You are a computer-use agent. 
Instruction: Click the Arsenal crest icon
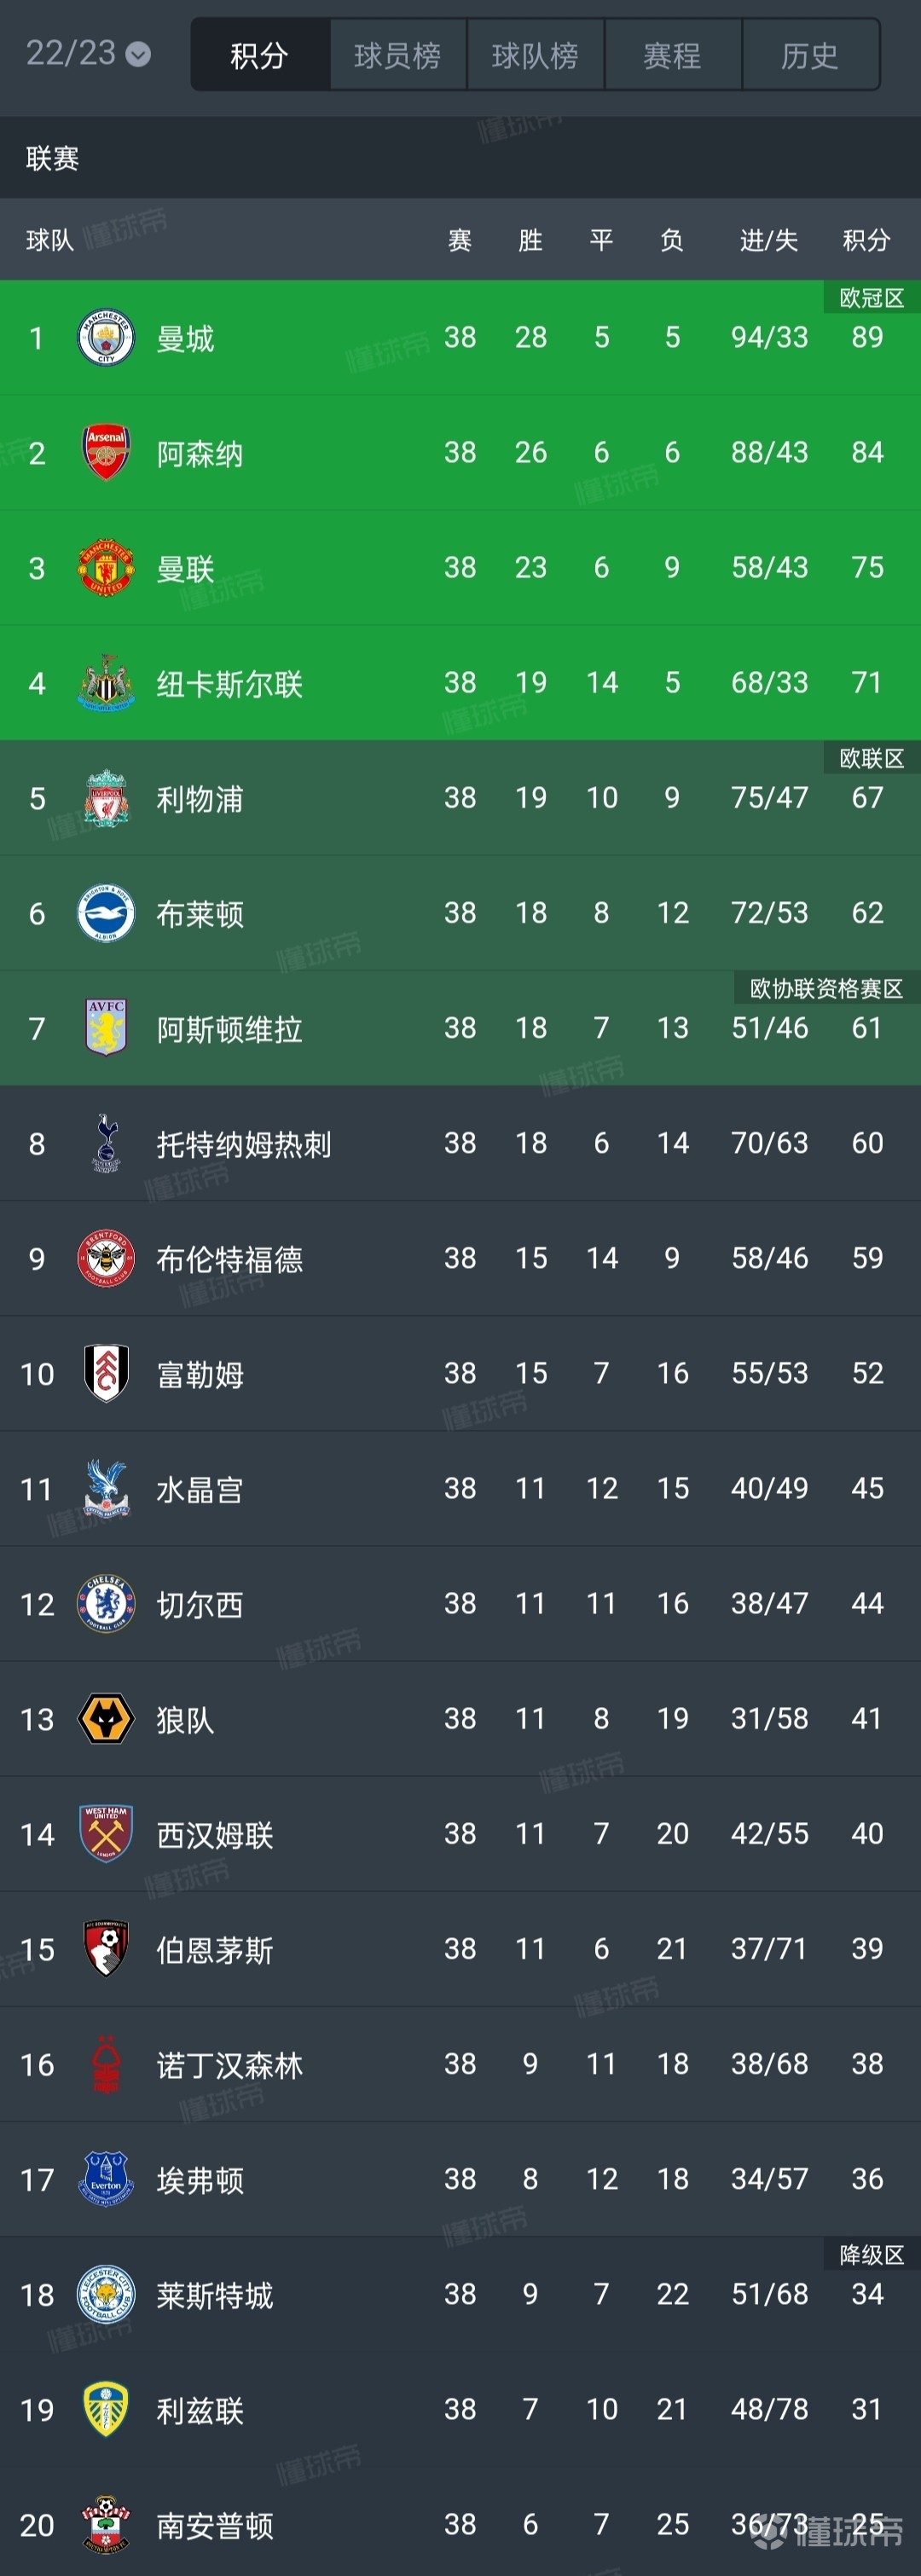[106, 453]
